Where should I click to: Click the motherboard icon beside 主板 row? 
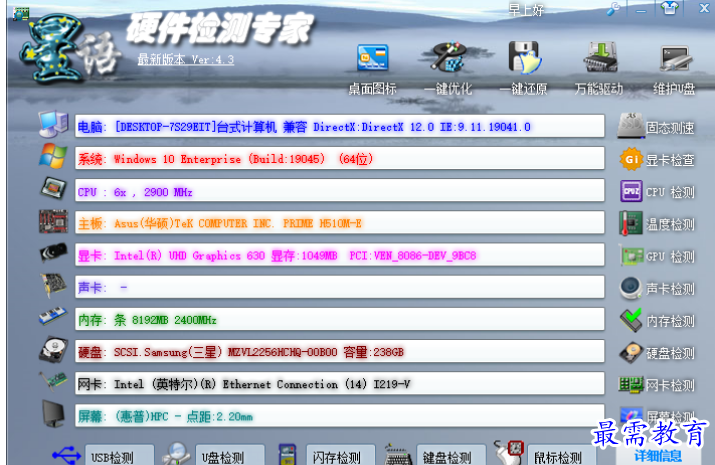point(53,221)
